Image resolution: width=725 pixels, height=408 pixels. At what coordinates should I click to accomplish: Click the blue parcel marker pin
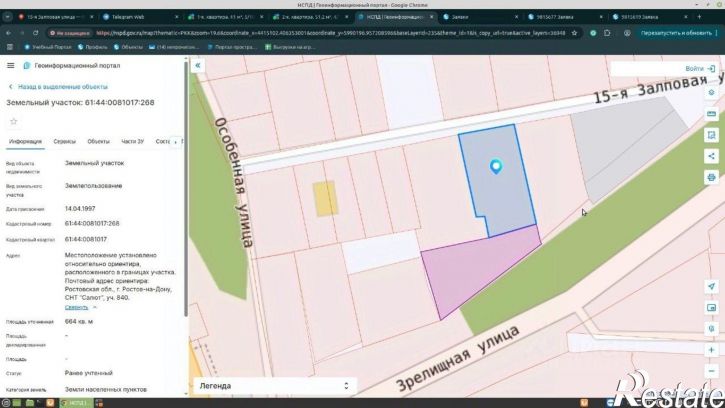tap(496, 166)
